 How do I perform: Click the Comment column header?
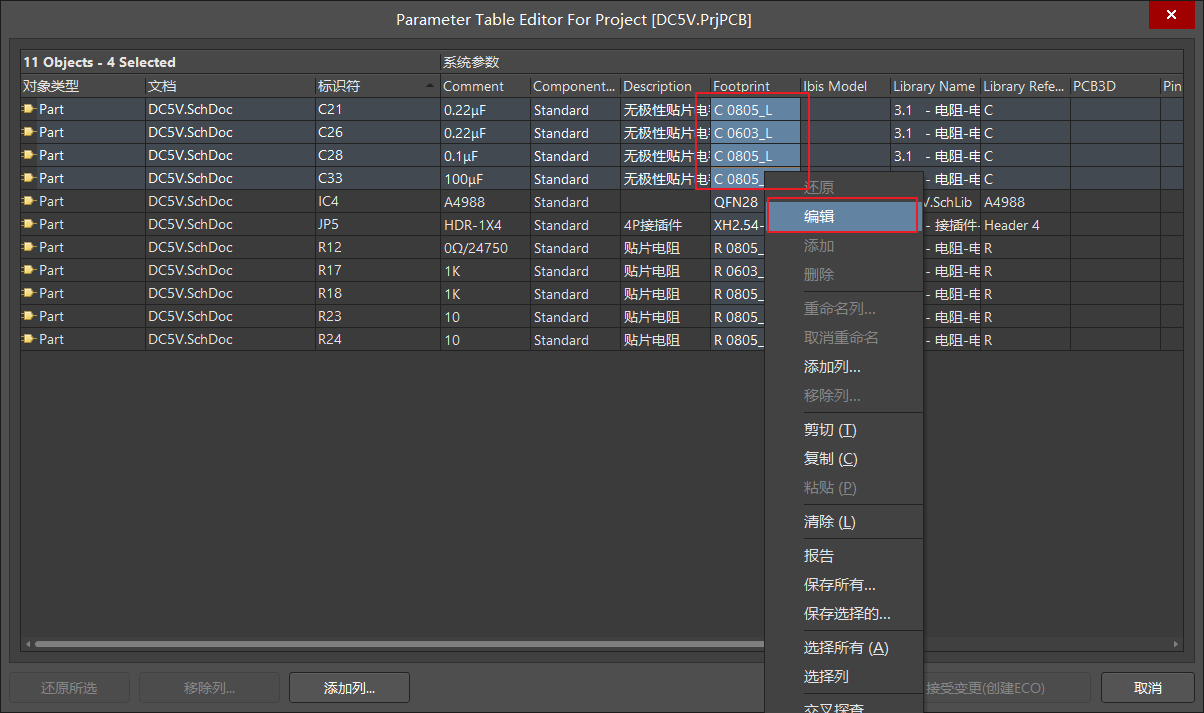tap(485, 86)
